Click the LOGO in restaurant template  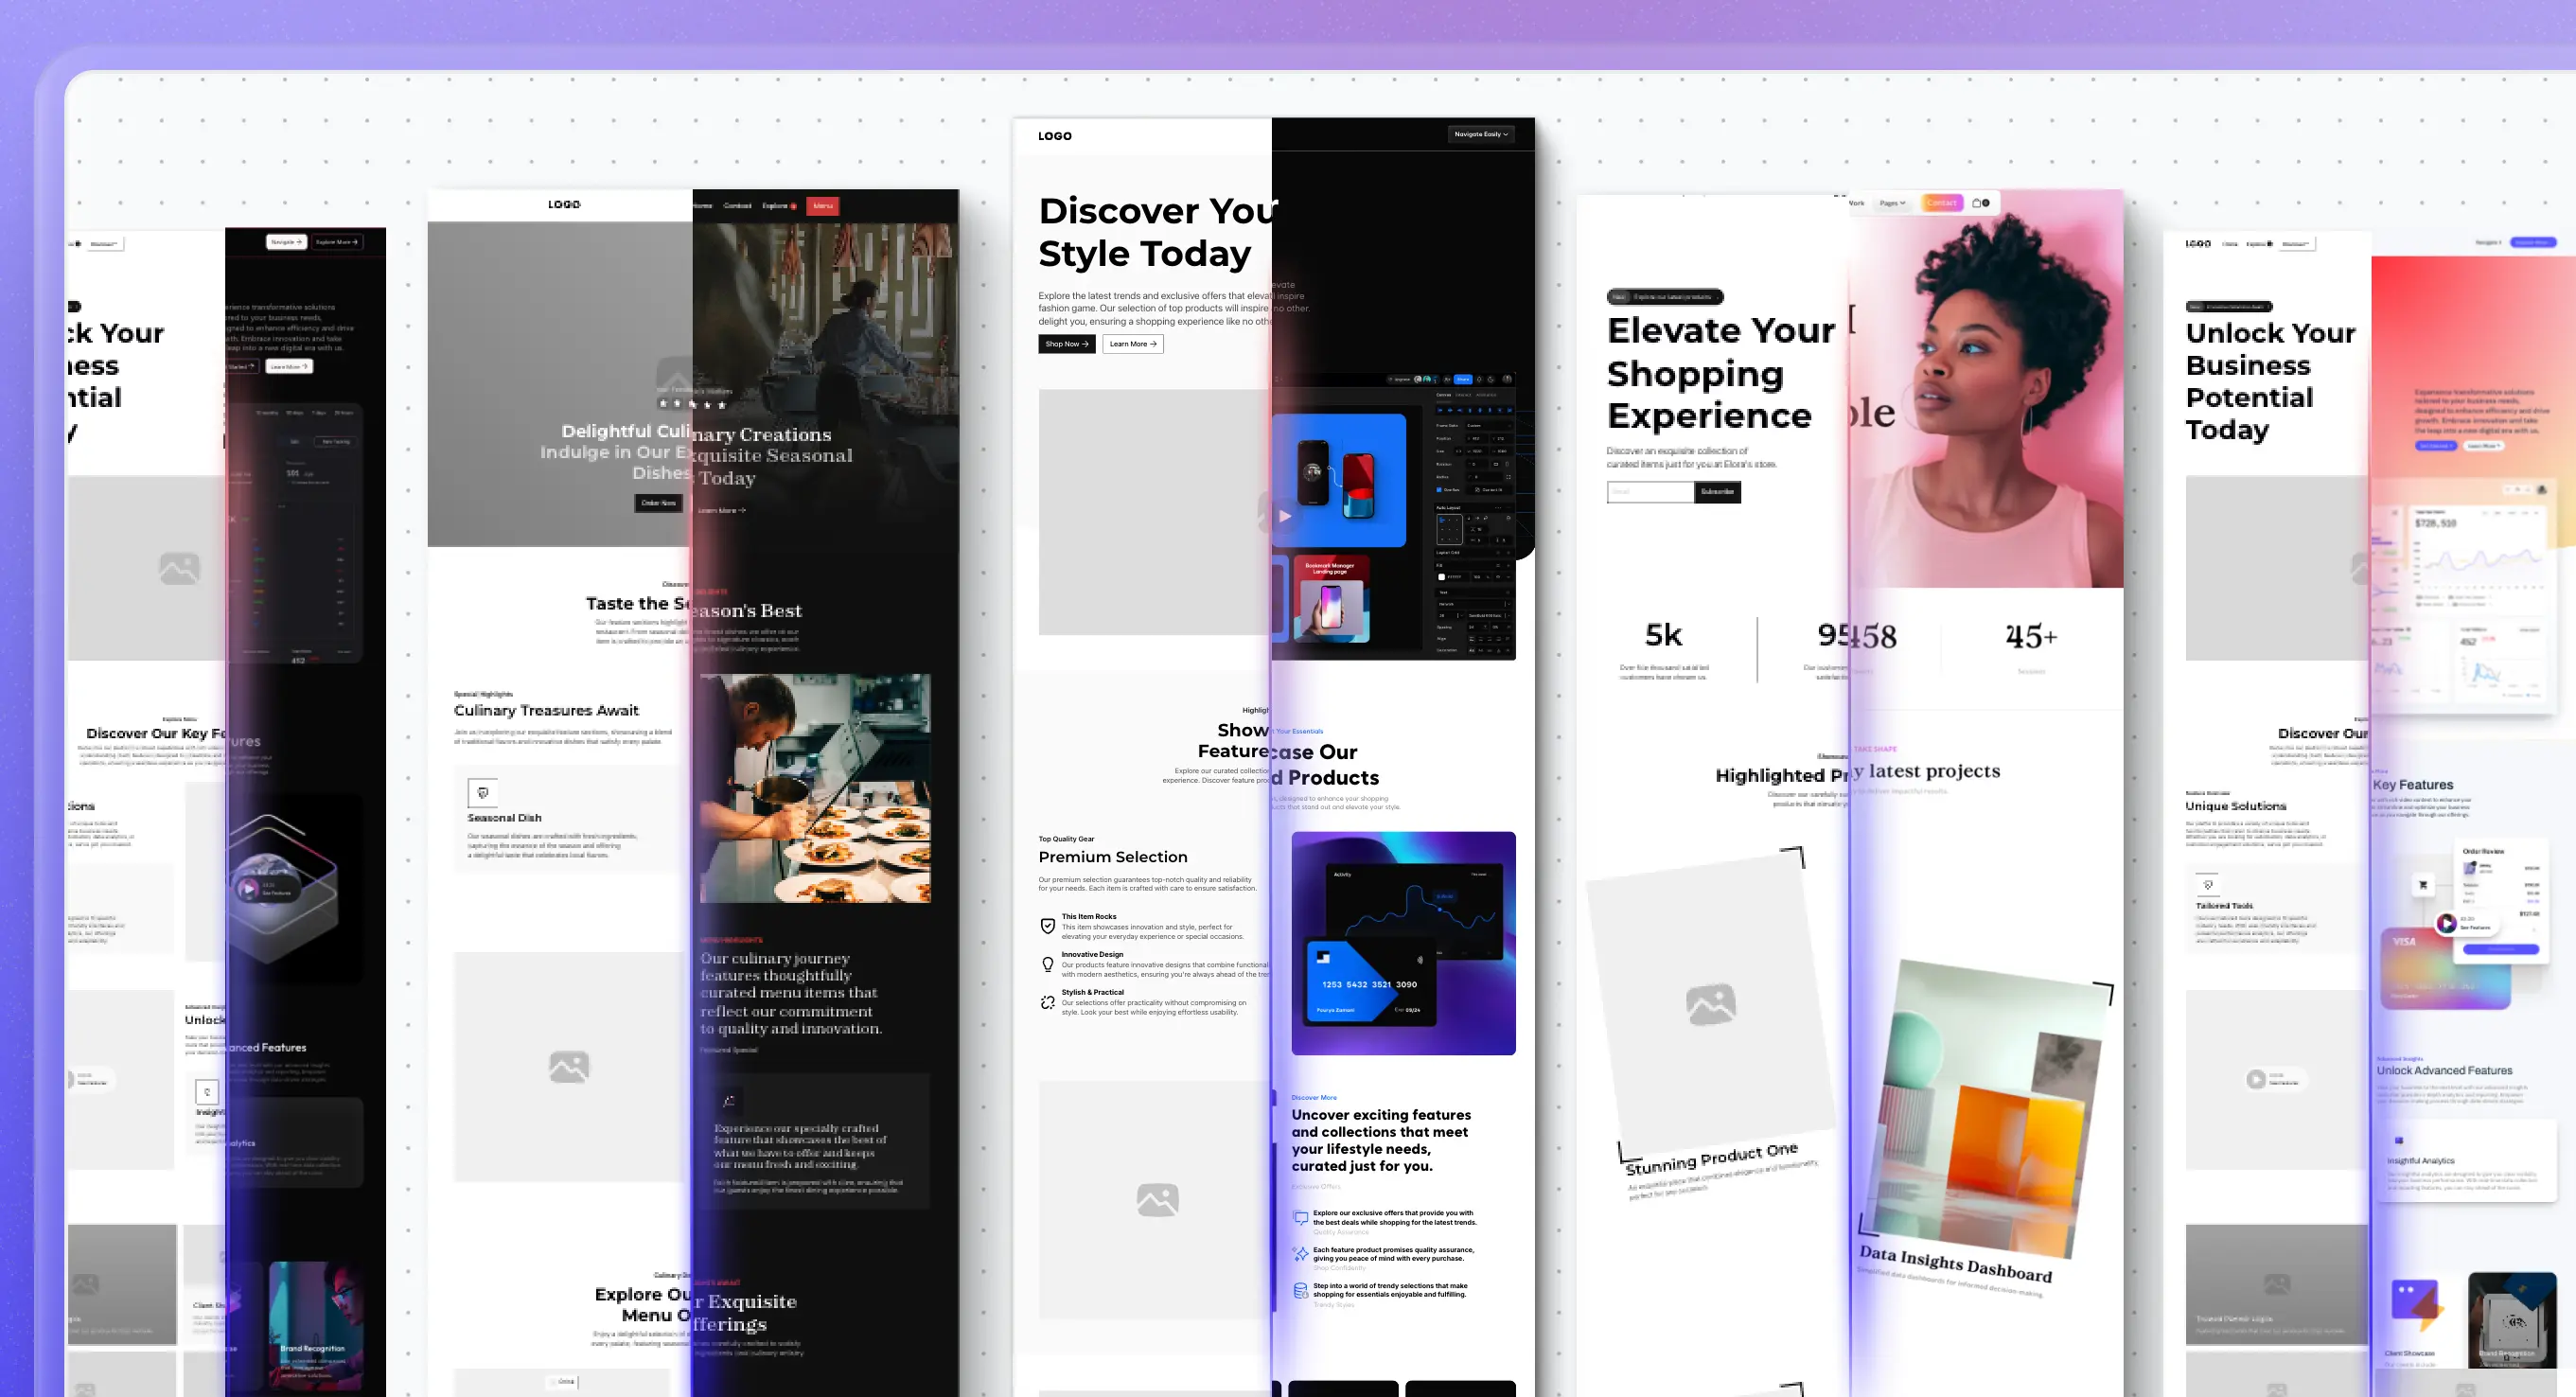pyautogui.click(x=564, y=204)
